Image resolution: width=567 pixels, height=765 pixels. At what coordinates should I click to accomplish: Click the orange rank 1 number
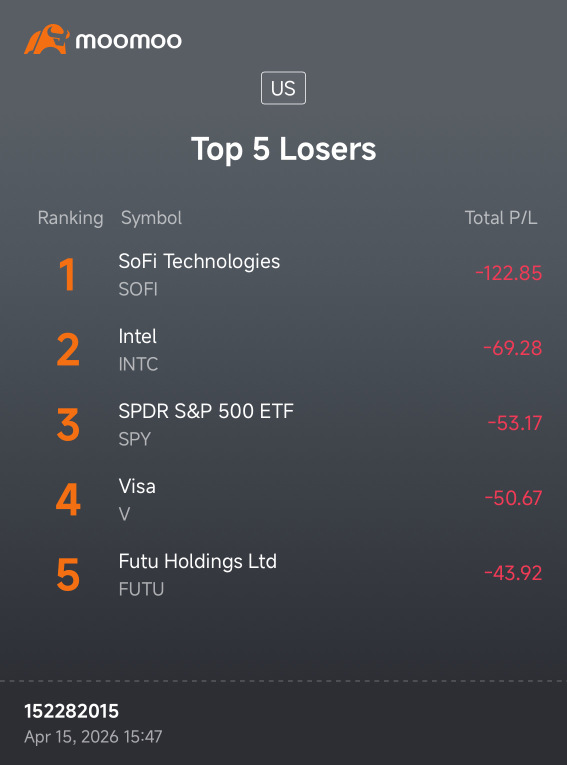point(67,275)
